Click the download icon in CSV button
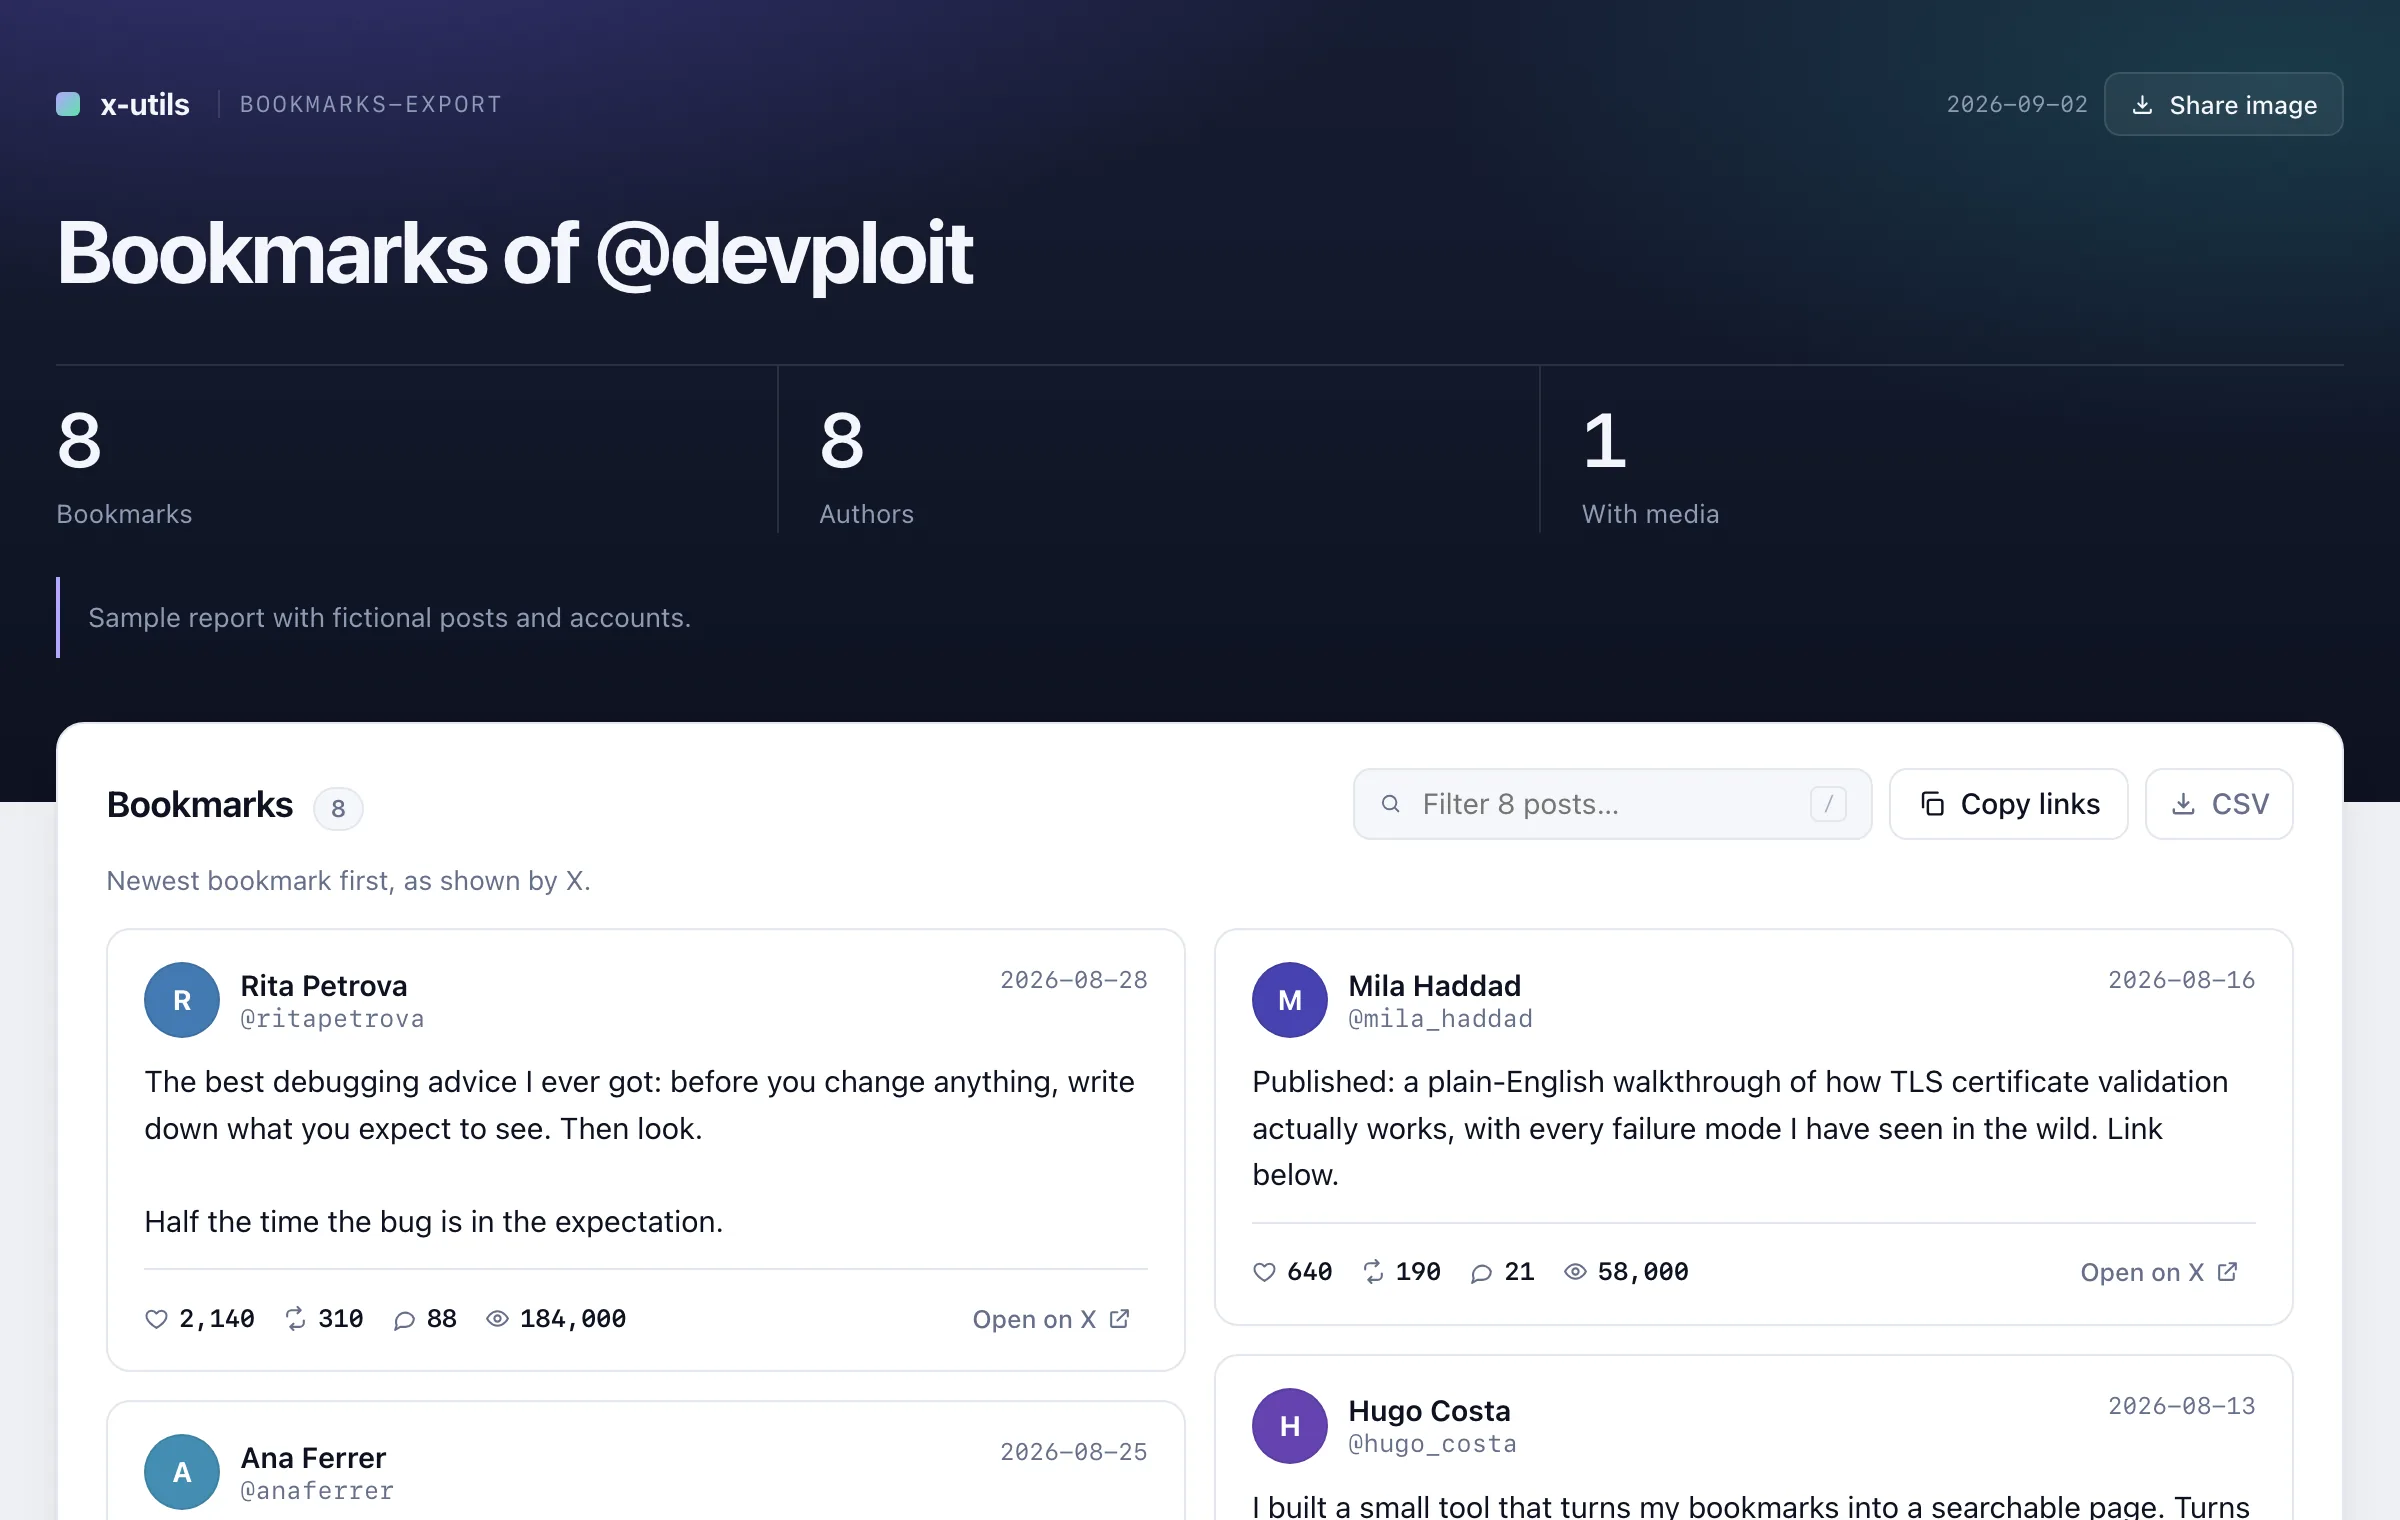The width and height of the screenshot is (2400, 1520). [2184, 804]
